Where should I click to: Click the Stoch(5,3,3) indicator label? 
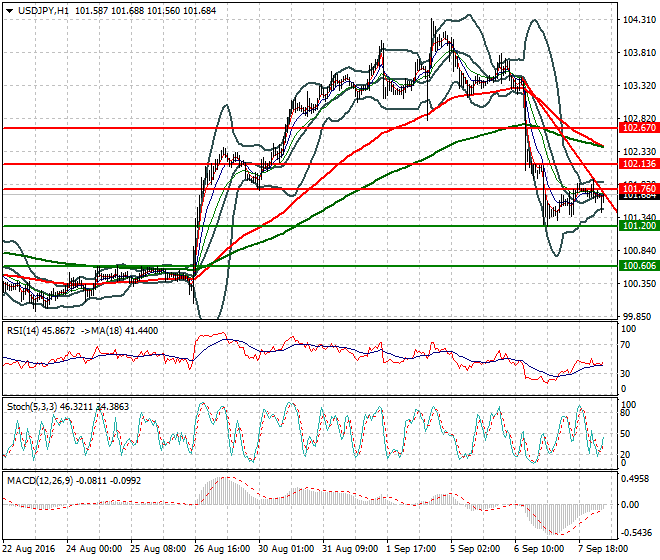[x=68, y=407]
